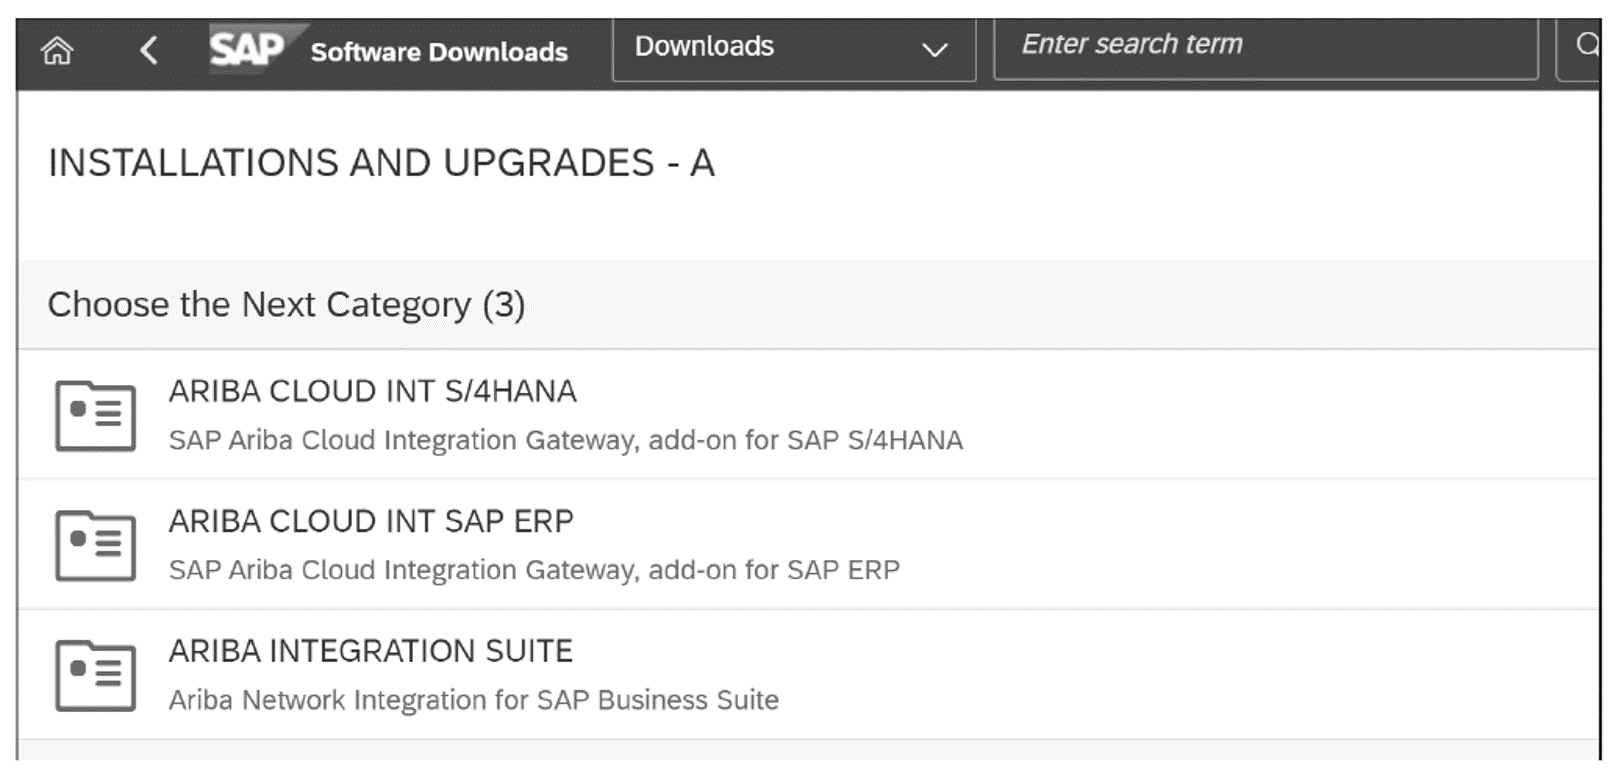Image resolution: width=1618 pixels, height=780 pixels.
Task: Click the (3) category count
Action: pos(504,304)
